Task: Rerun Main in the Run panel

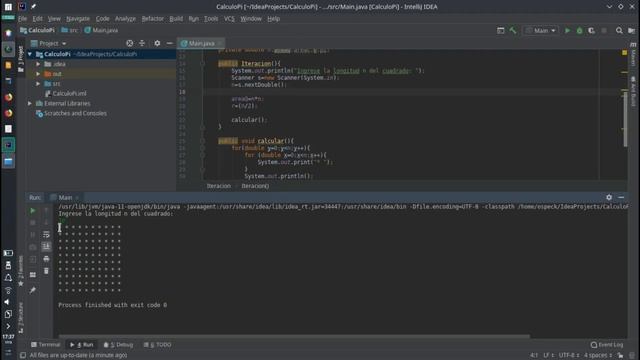Action: coord(33,211)
